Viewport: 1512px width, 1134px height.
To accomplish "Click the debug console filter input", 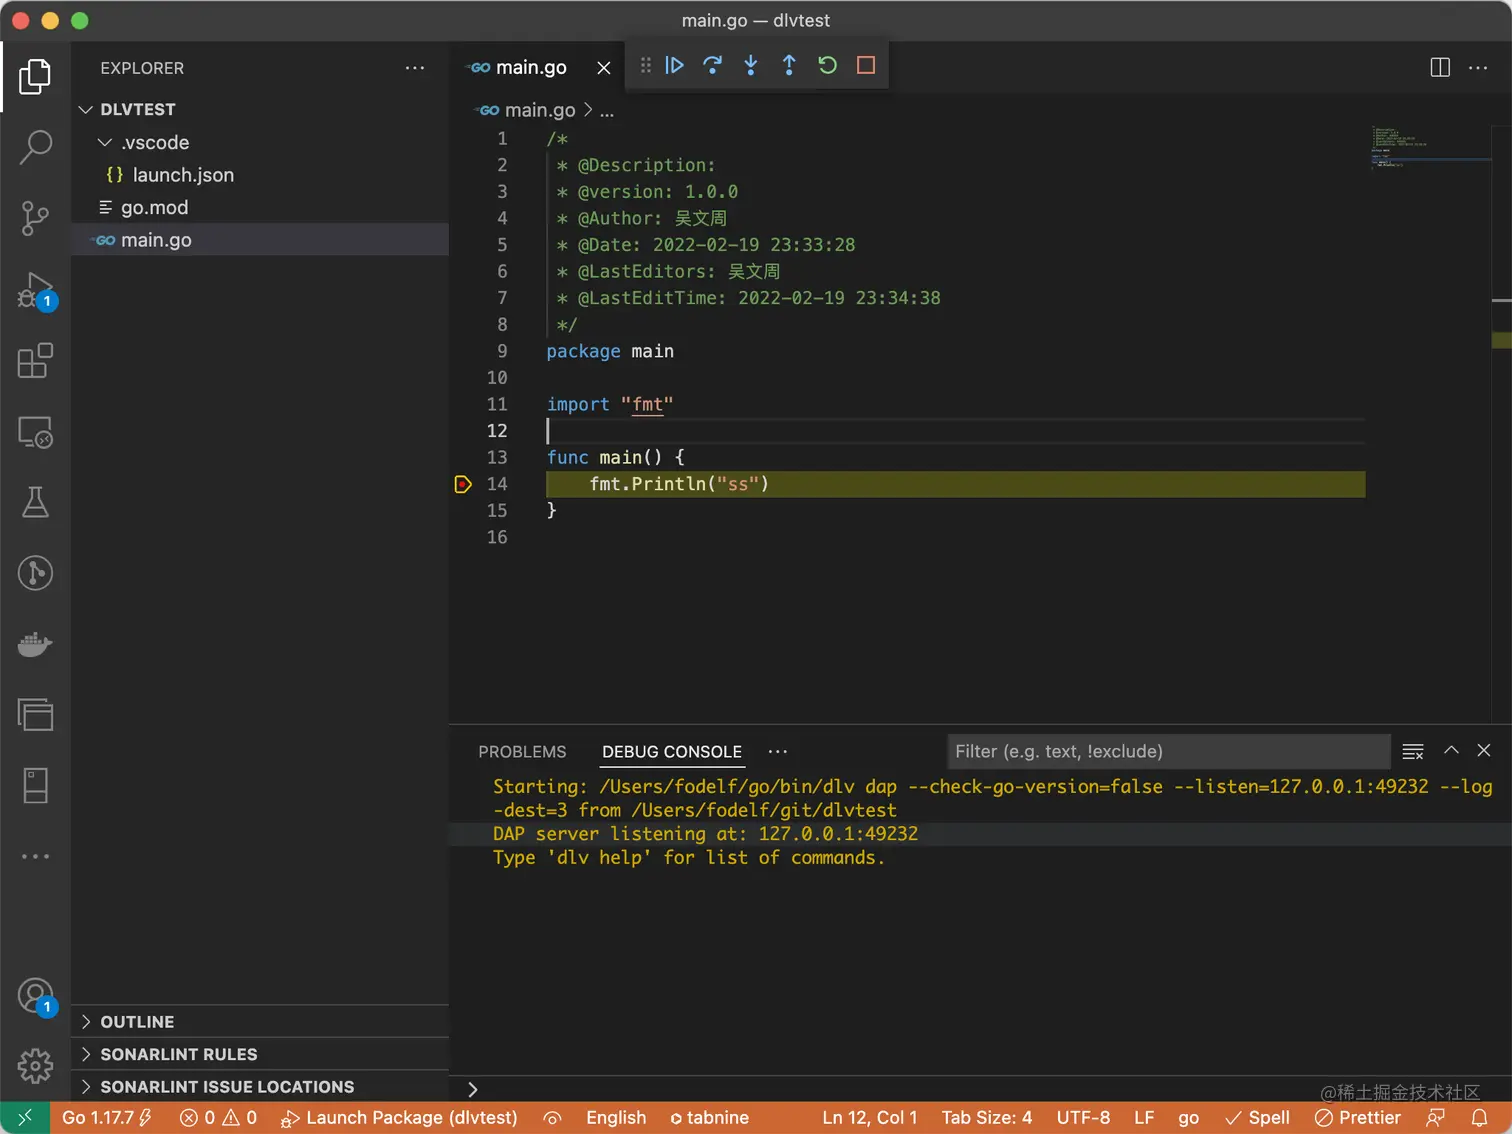I will click(x=1168, y=751).
